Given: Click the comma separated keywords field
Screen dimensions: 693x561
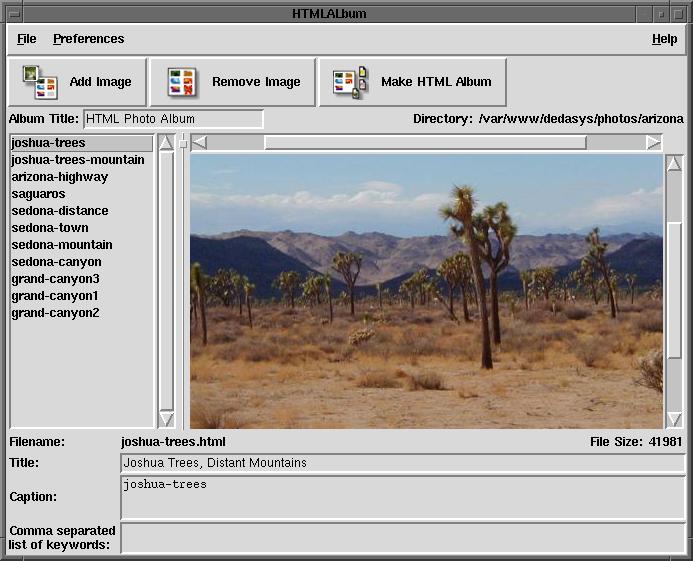Looking at the screenshot, I should pyautogui.click(x=402, y=537).
